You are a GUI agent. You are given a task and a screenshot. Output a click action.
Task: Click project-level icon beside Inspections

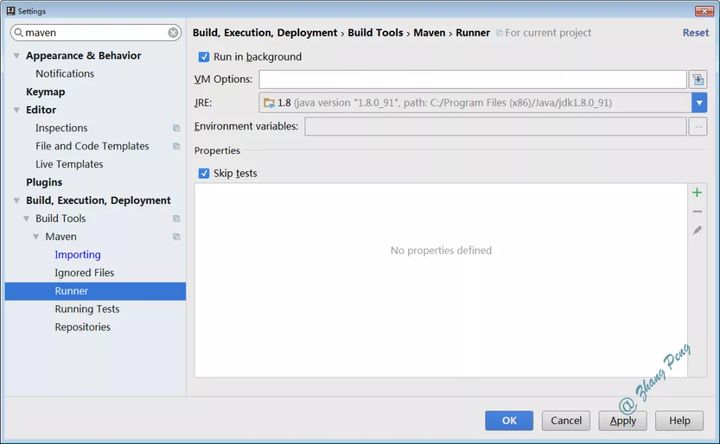coord(176,128)
